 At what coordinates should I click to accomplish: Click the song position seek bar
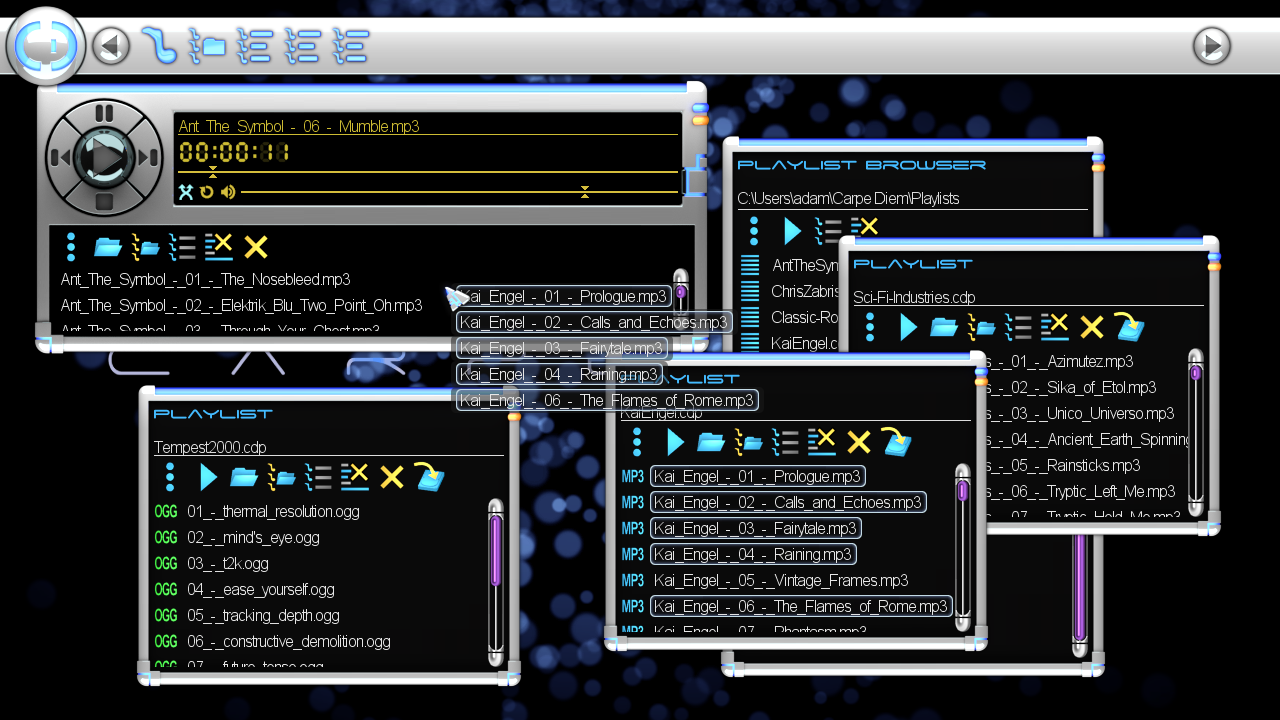pos(428,172)
